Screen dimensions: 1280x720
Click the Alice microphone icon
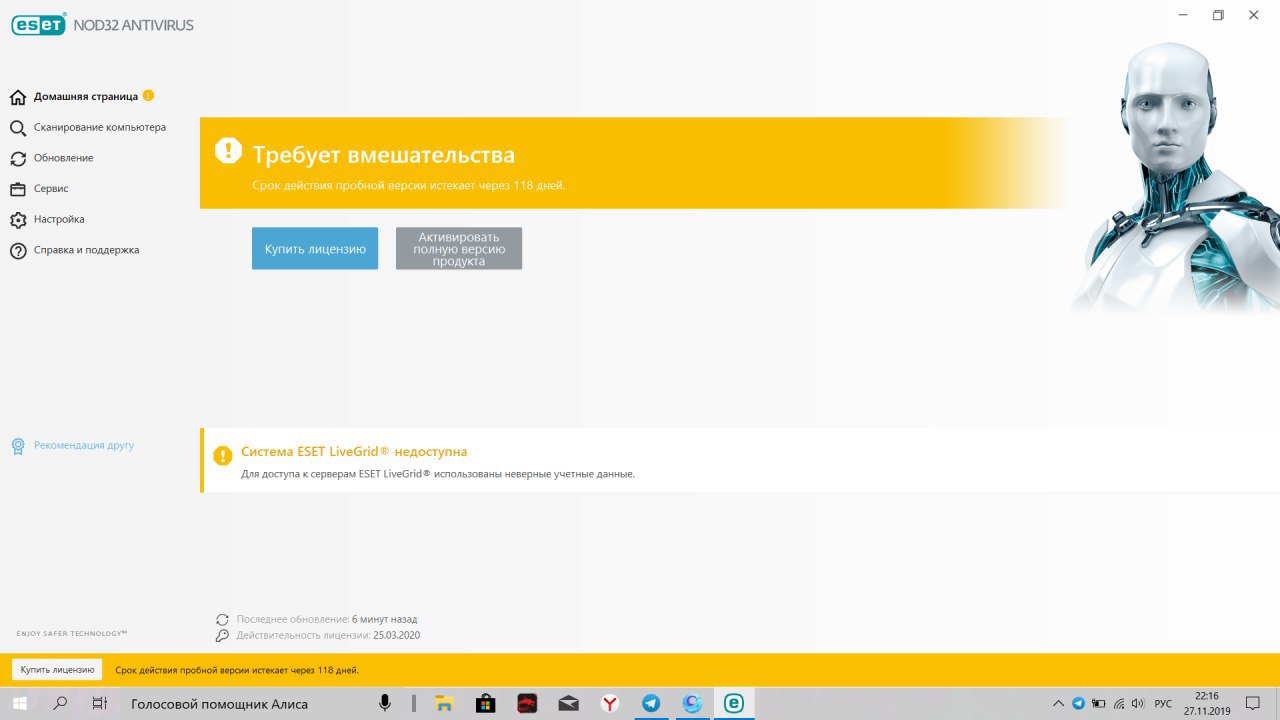pyautogui.click(x=385, y=703)
